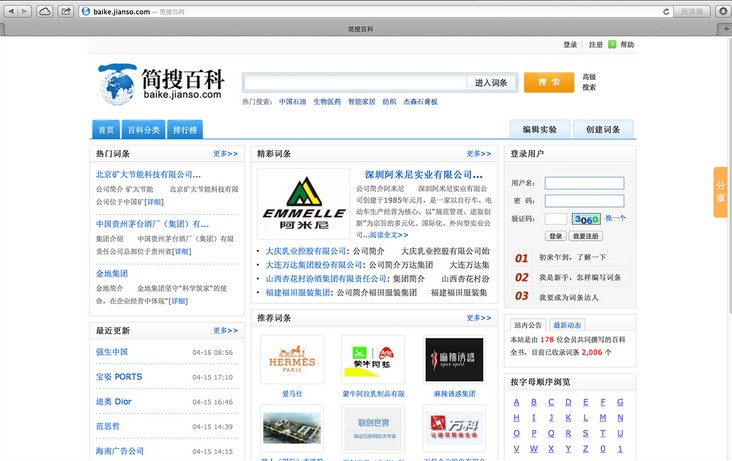Open 大庆乳业控股有限公司 link

(x=306, y=251)
